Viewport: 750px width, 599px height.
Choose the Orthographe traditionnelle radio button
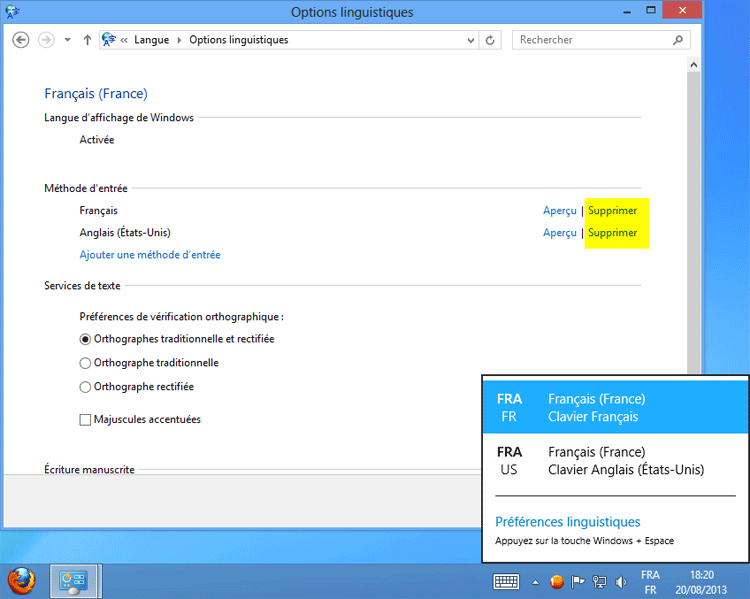click(85, 363)
